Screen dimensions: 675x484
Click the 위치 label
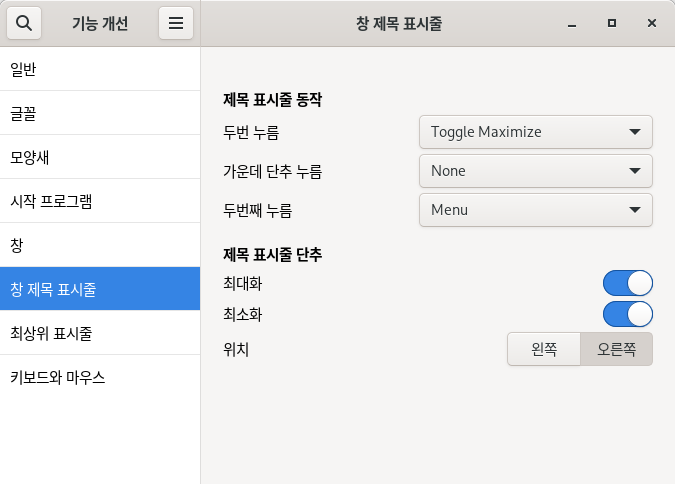tap(236, 350)
